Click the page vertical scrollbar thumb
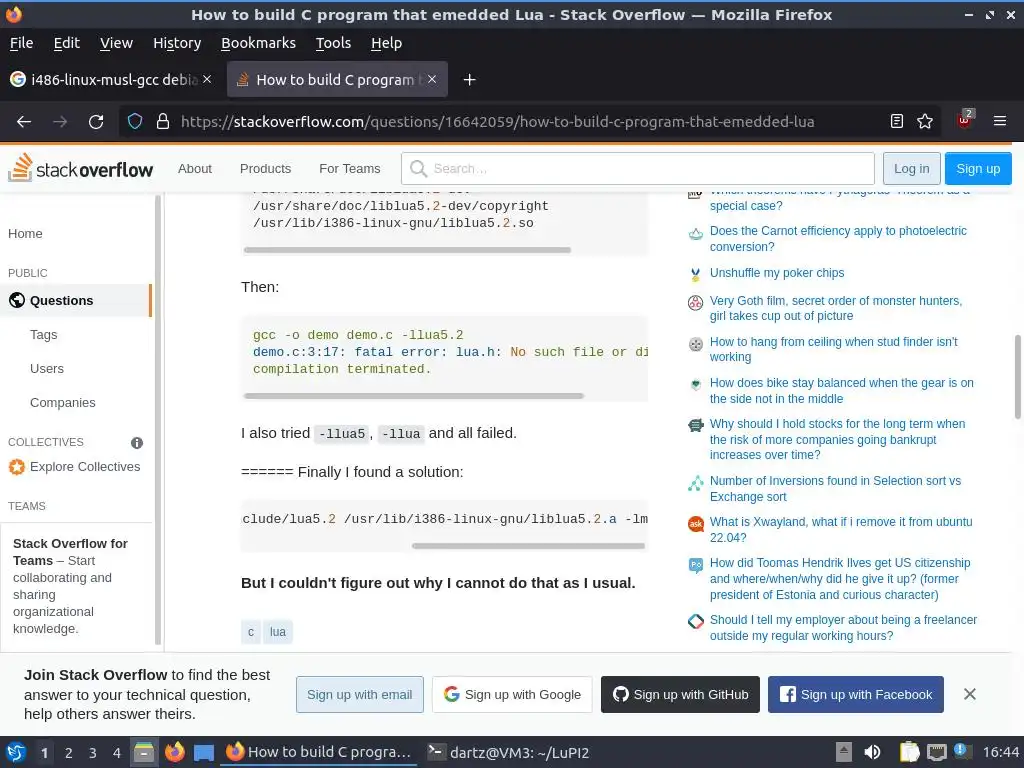 click(x=1017, y=377)
